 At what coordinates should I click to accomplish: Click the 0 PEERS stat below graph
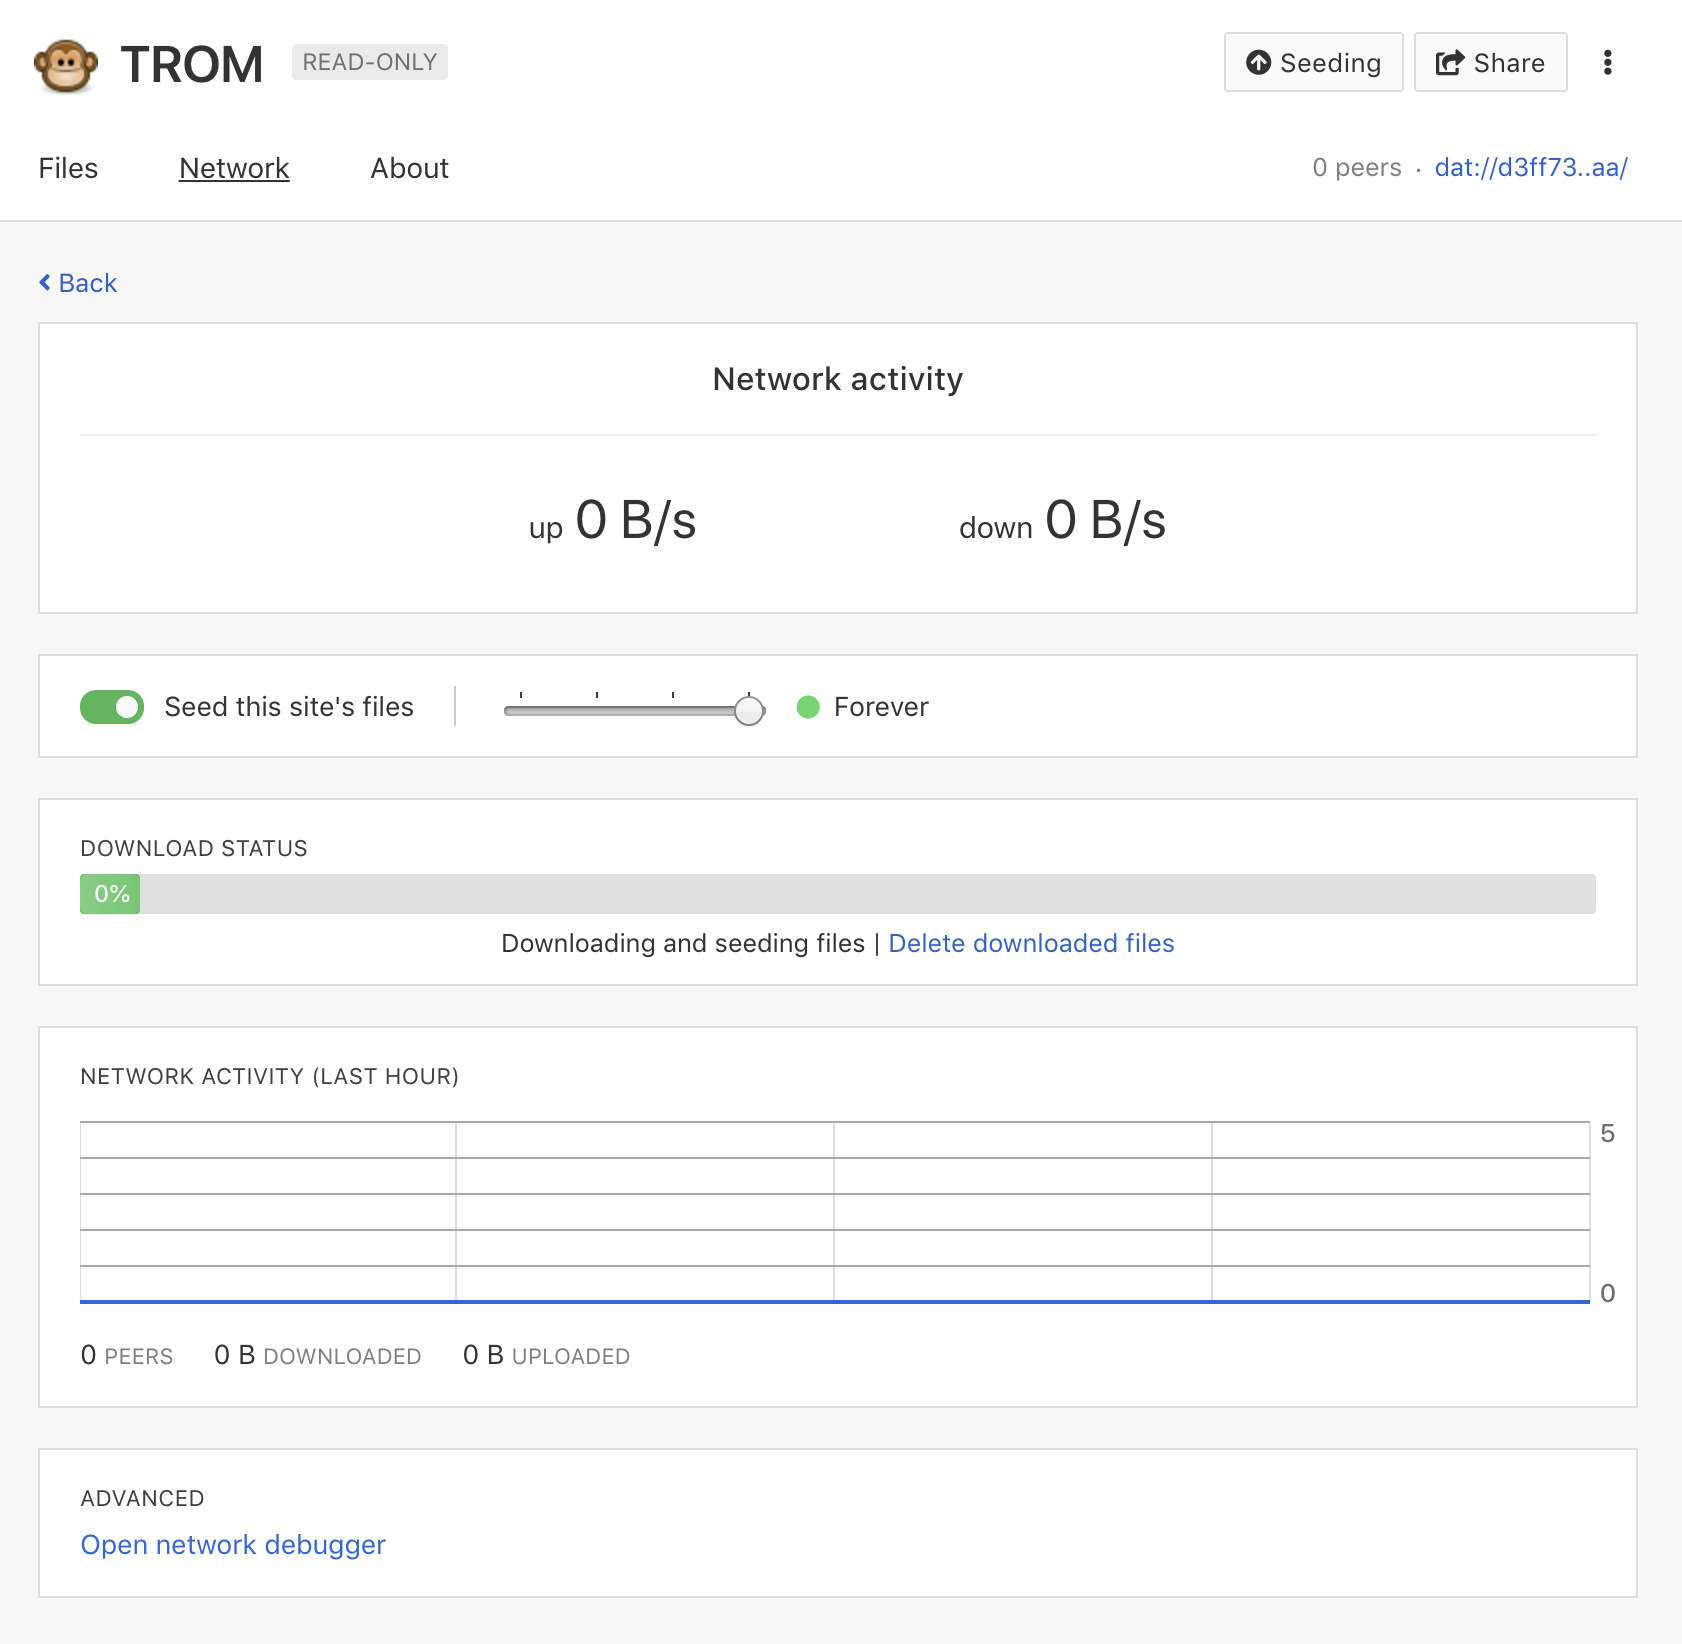(x=127, y=1355)
